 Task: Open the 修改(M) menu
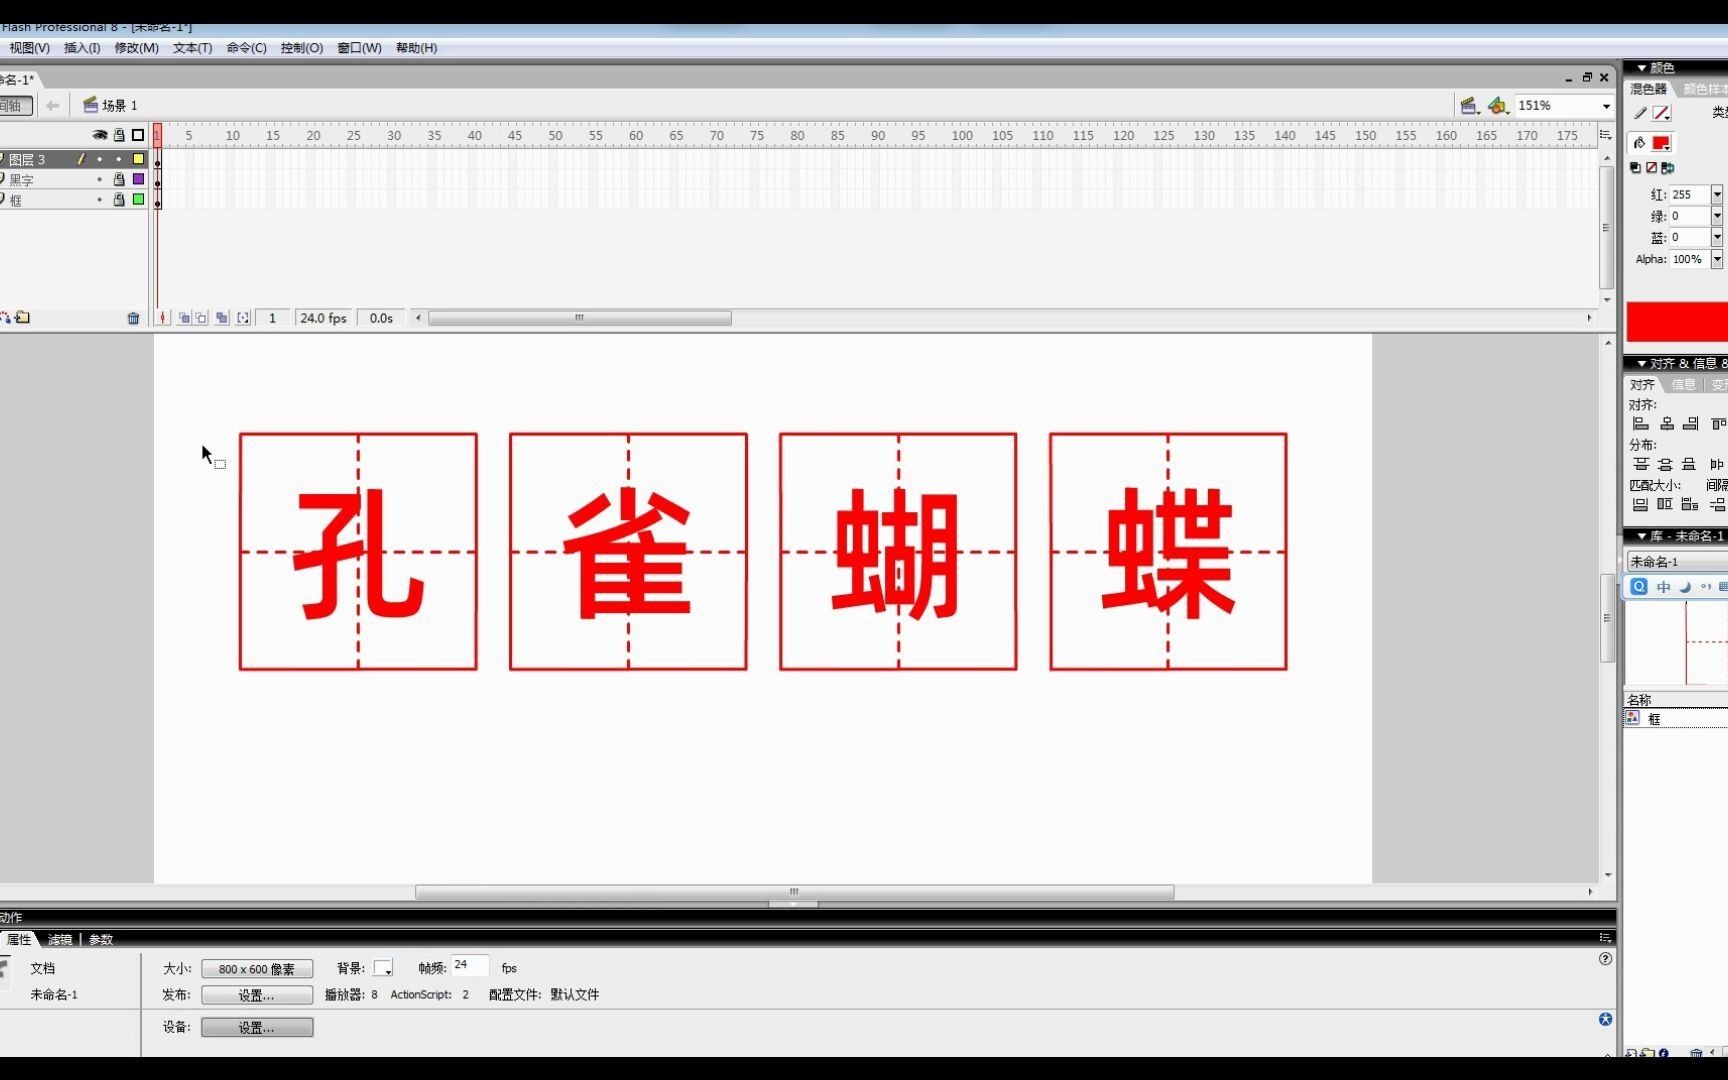coord(136,48)
